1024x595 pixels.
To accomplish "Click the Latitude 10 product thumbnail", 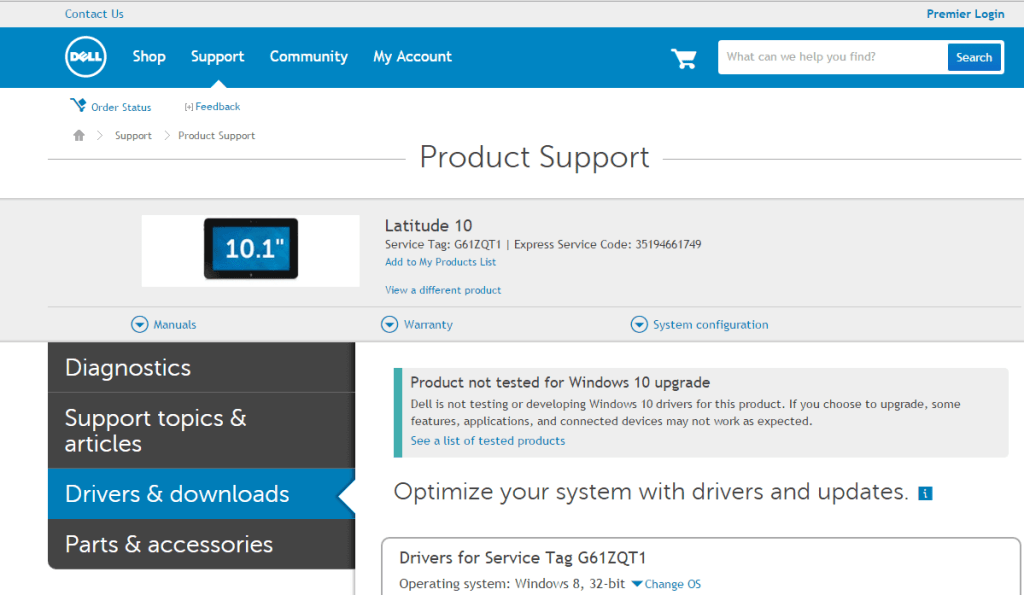I will pyautogui.click(x=250, y=250).
